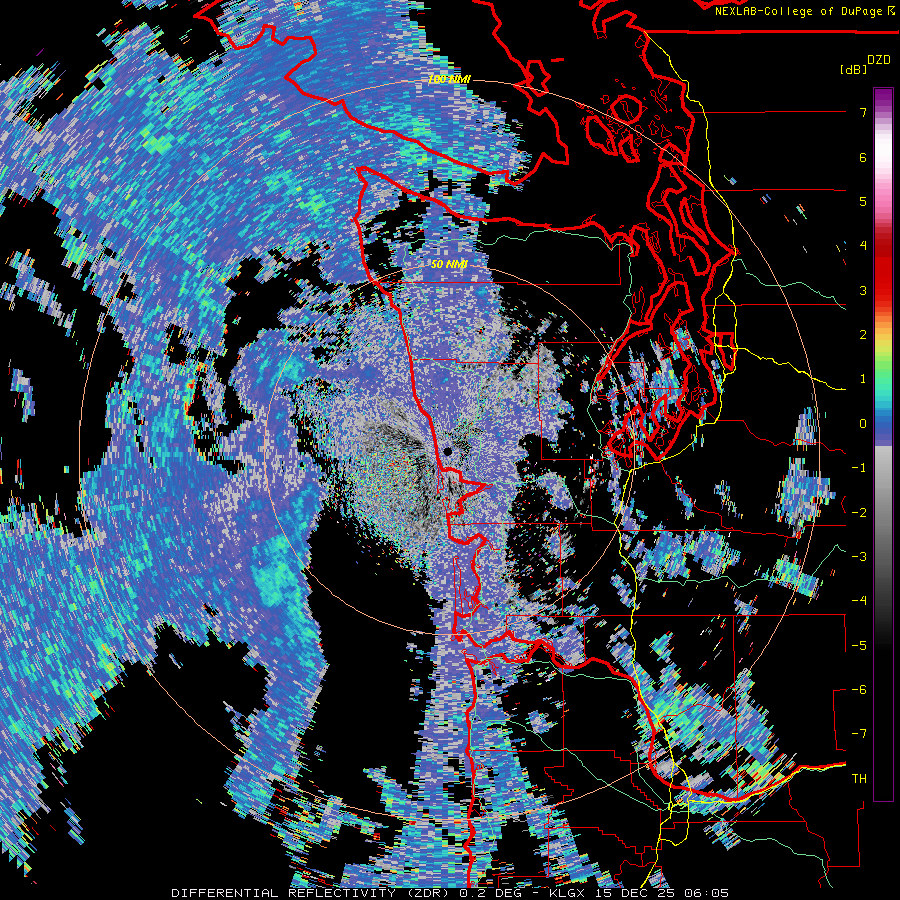Viewport: 900px width, 900px height.
Task: Click the black KLGX radar site dot
Action: click(448, 452)
